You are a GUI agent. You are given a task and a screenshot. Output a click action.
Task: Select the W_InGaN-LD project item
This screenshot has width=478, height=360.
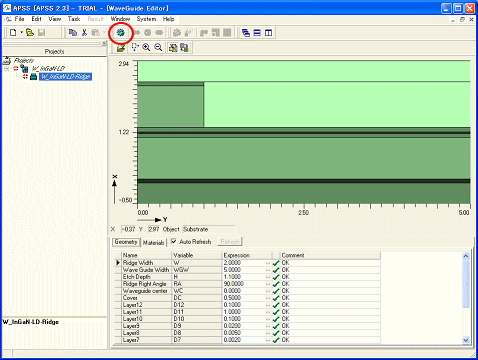[48, 69]
